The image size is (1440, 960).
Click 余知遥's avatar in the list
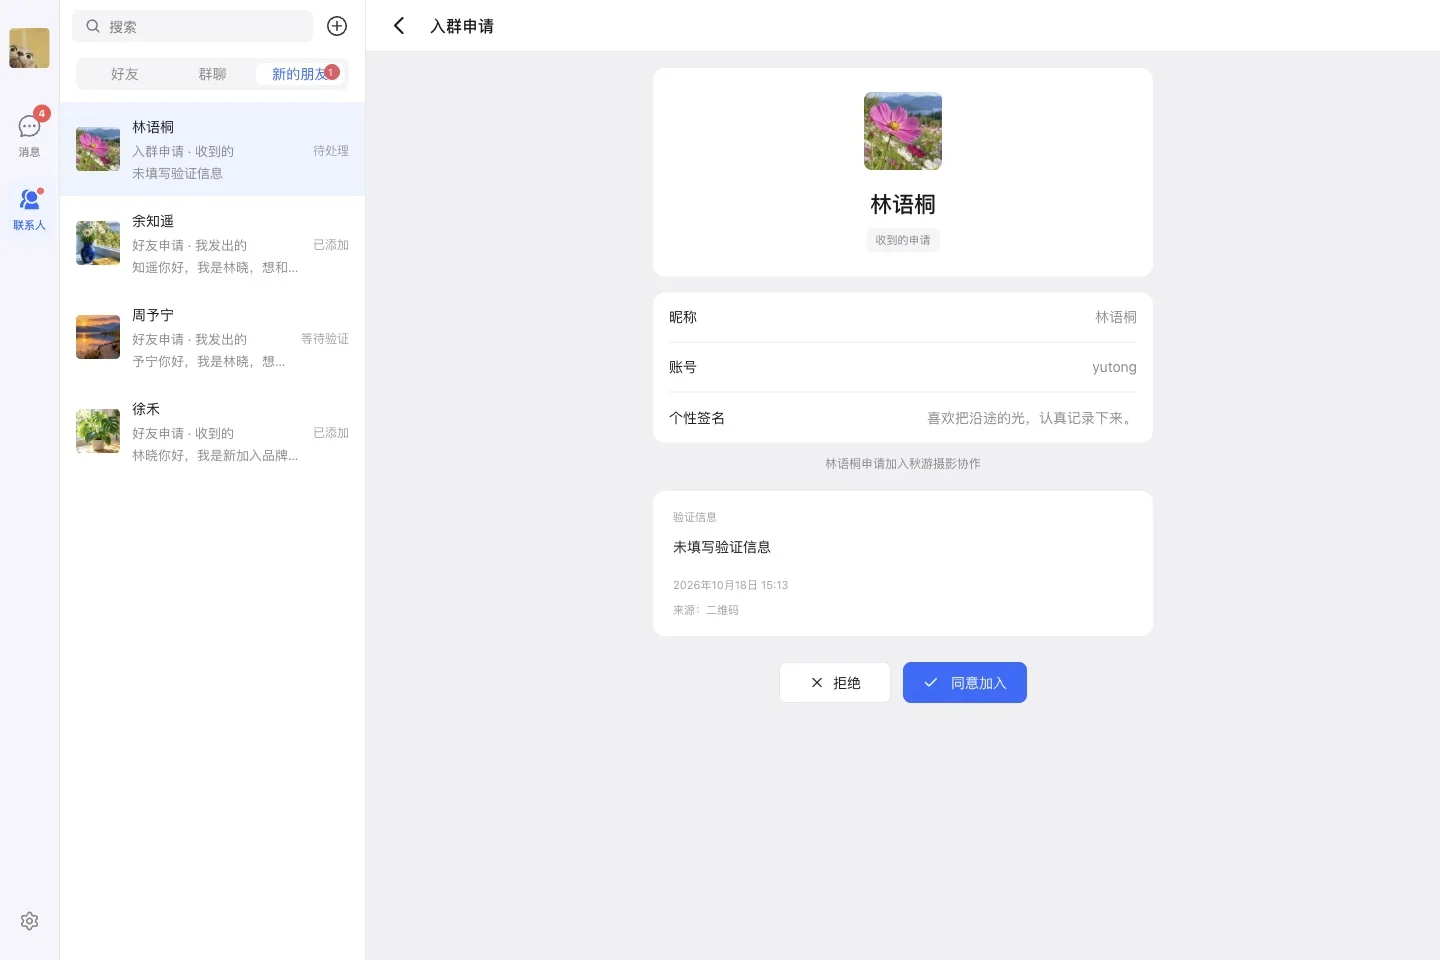(98, 243)
